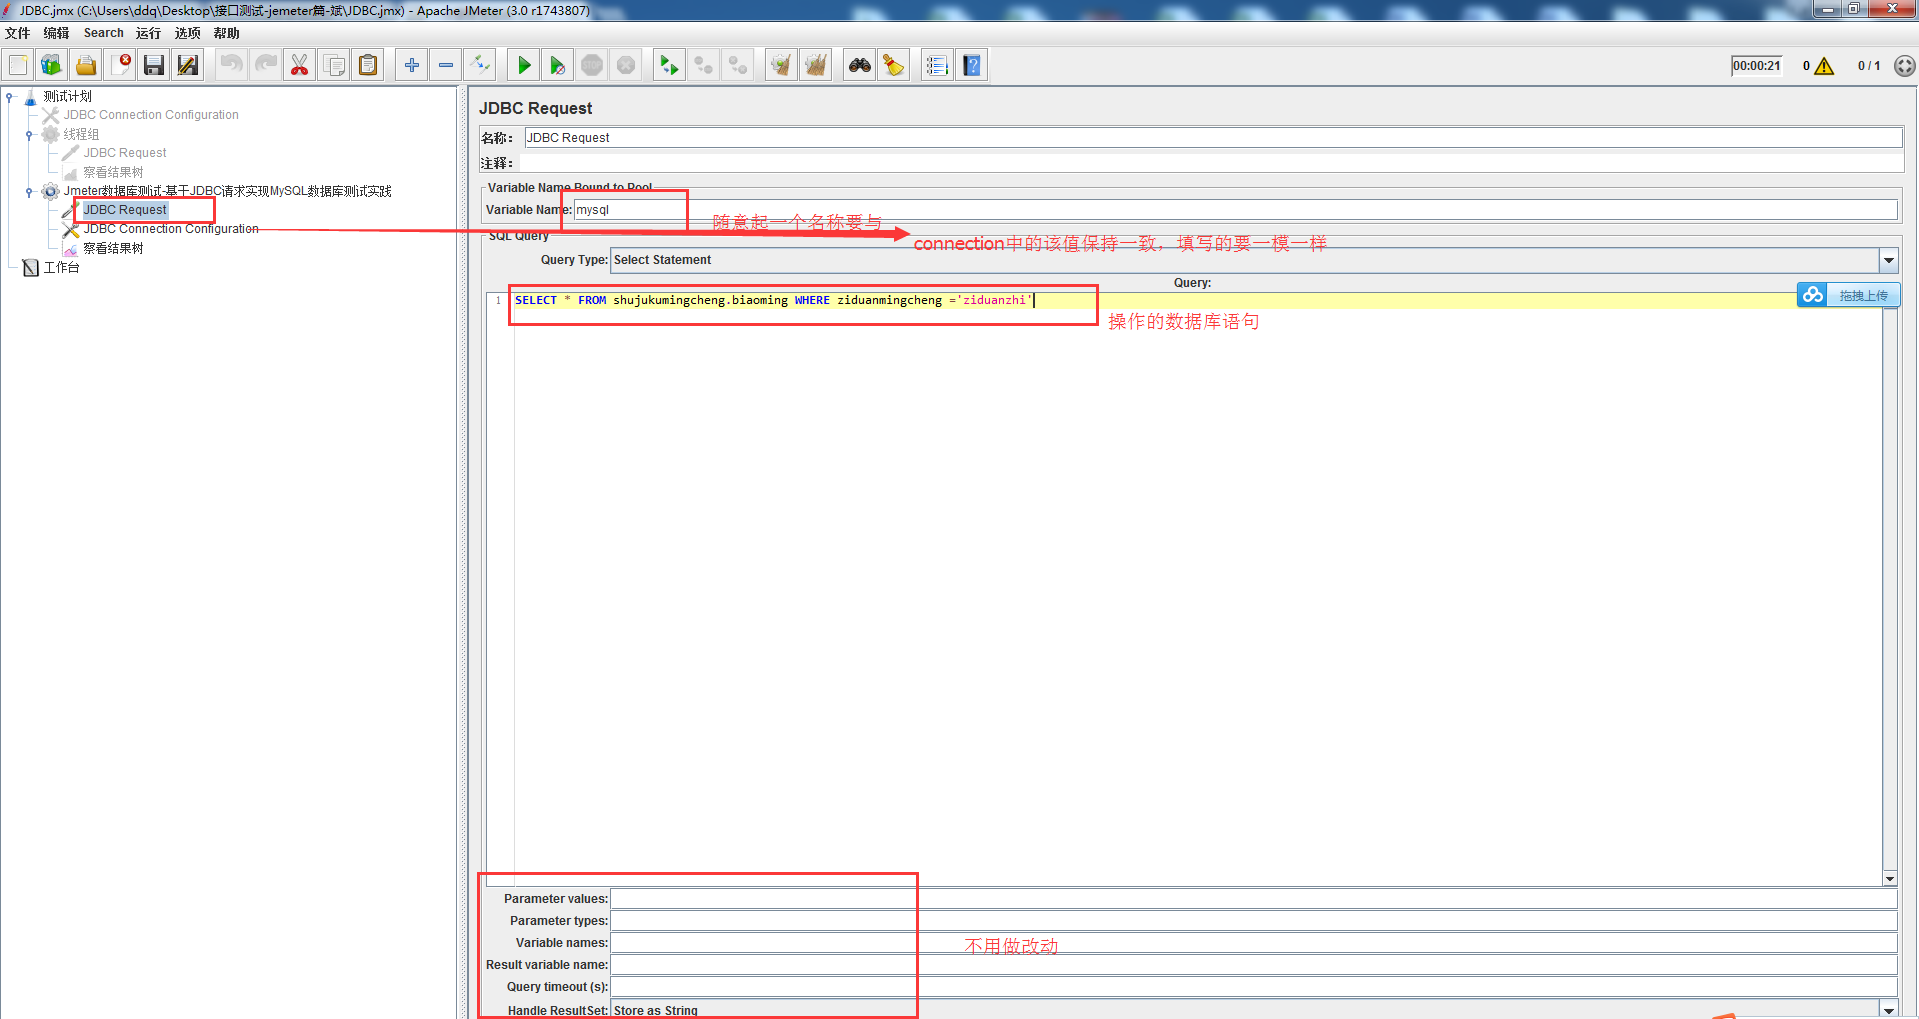This screenshot has width=1919, height=1019.
Task: Start test without pauses using crossed-out play icon
Action: tap(557, 64)
